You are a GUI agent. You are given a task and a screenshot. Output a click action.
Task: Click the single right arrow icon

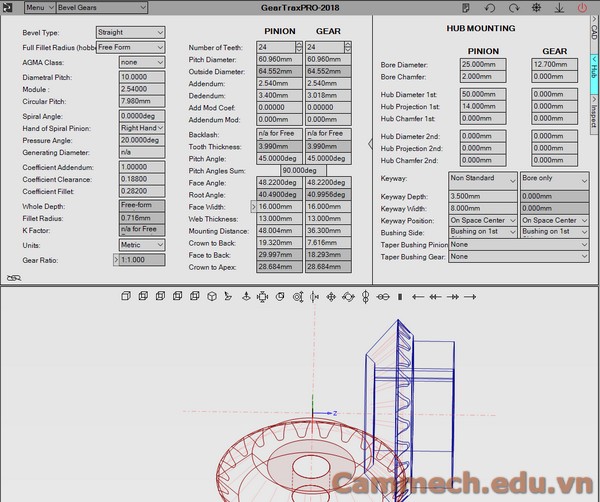pyautogui.click(x=470, y=297)
